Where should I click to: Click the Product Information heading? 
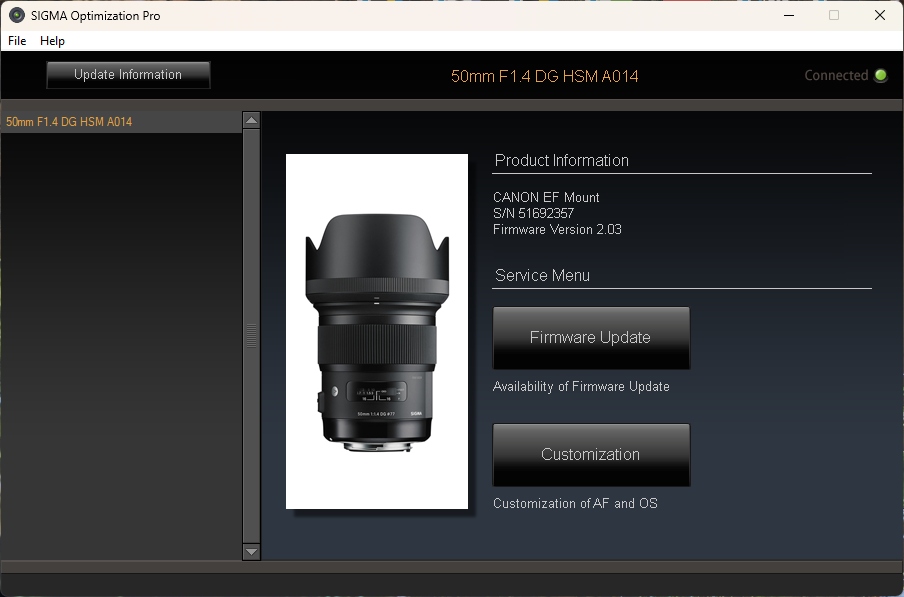point(560,160)
